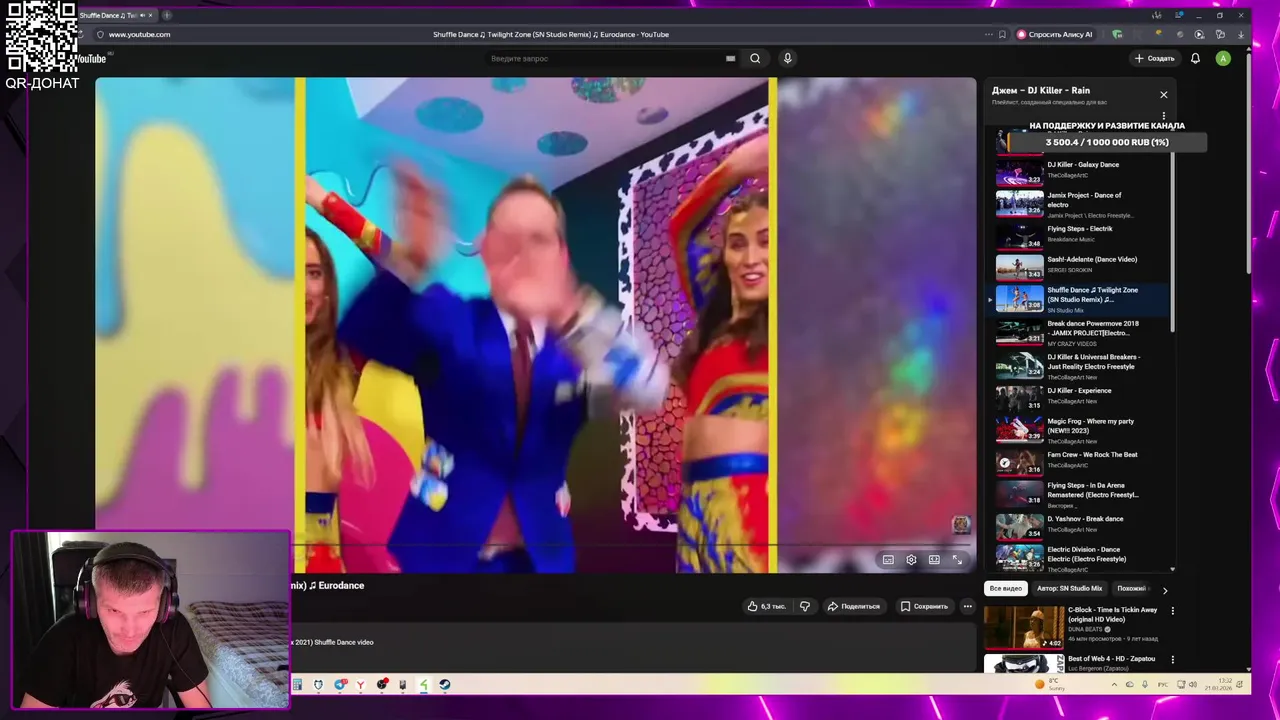Screen dimensions: 1280x720
Task: Select Автор: SN Studio Mix chip
Action: pos(1069,588)
